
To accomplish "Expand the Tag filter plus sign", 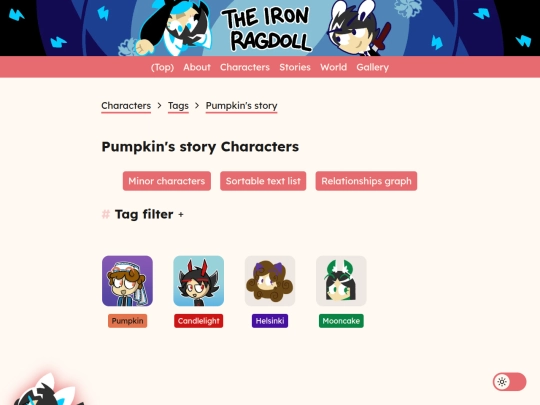I will [x=181, y=215].
